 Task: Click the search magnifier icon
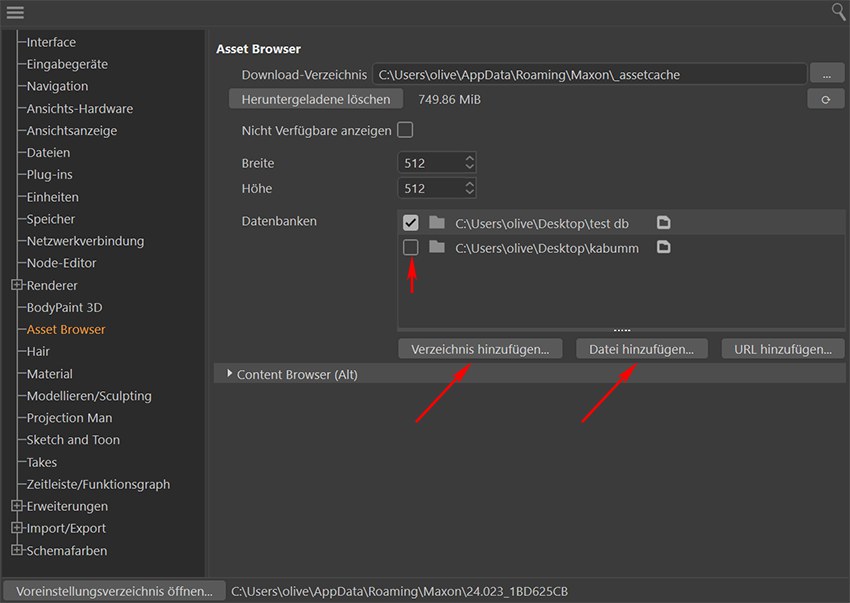[838, 11]
